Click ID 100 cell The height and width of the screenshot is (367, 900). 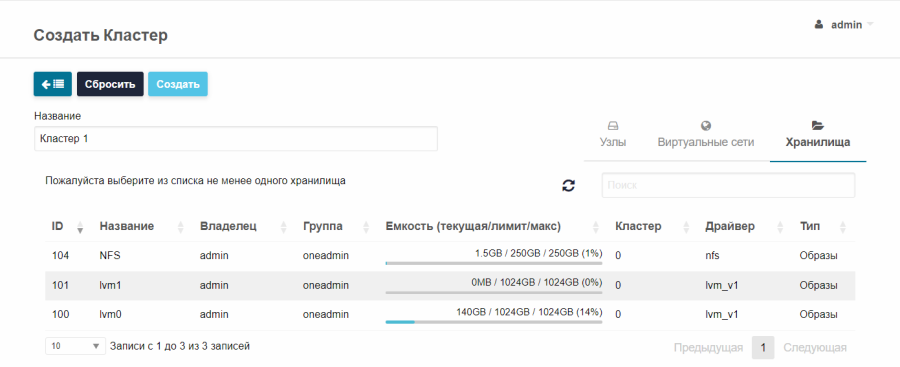tap(60, 314)
